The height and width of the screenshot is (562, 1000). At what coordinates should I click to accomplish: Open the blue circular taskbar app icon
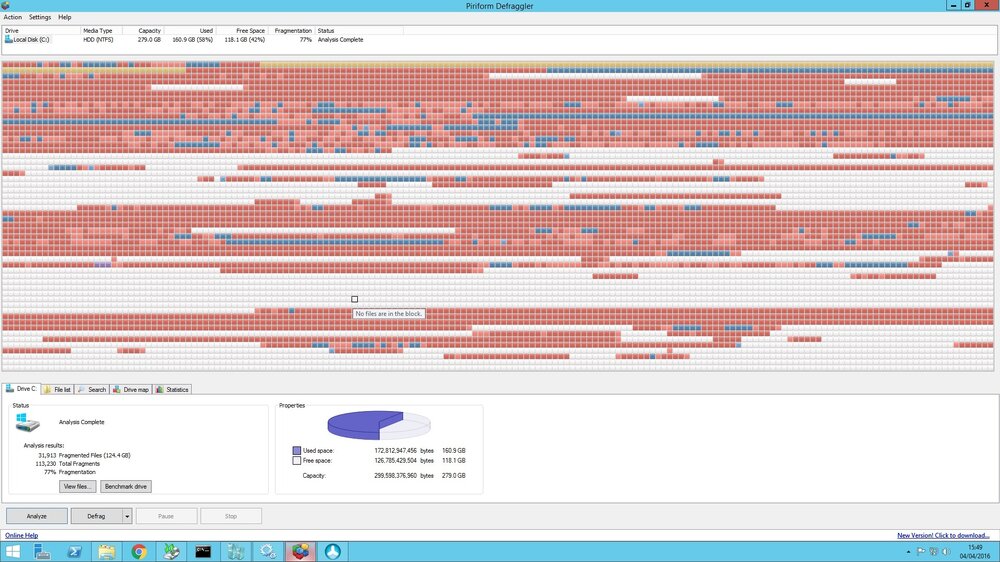333,551
